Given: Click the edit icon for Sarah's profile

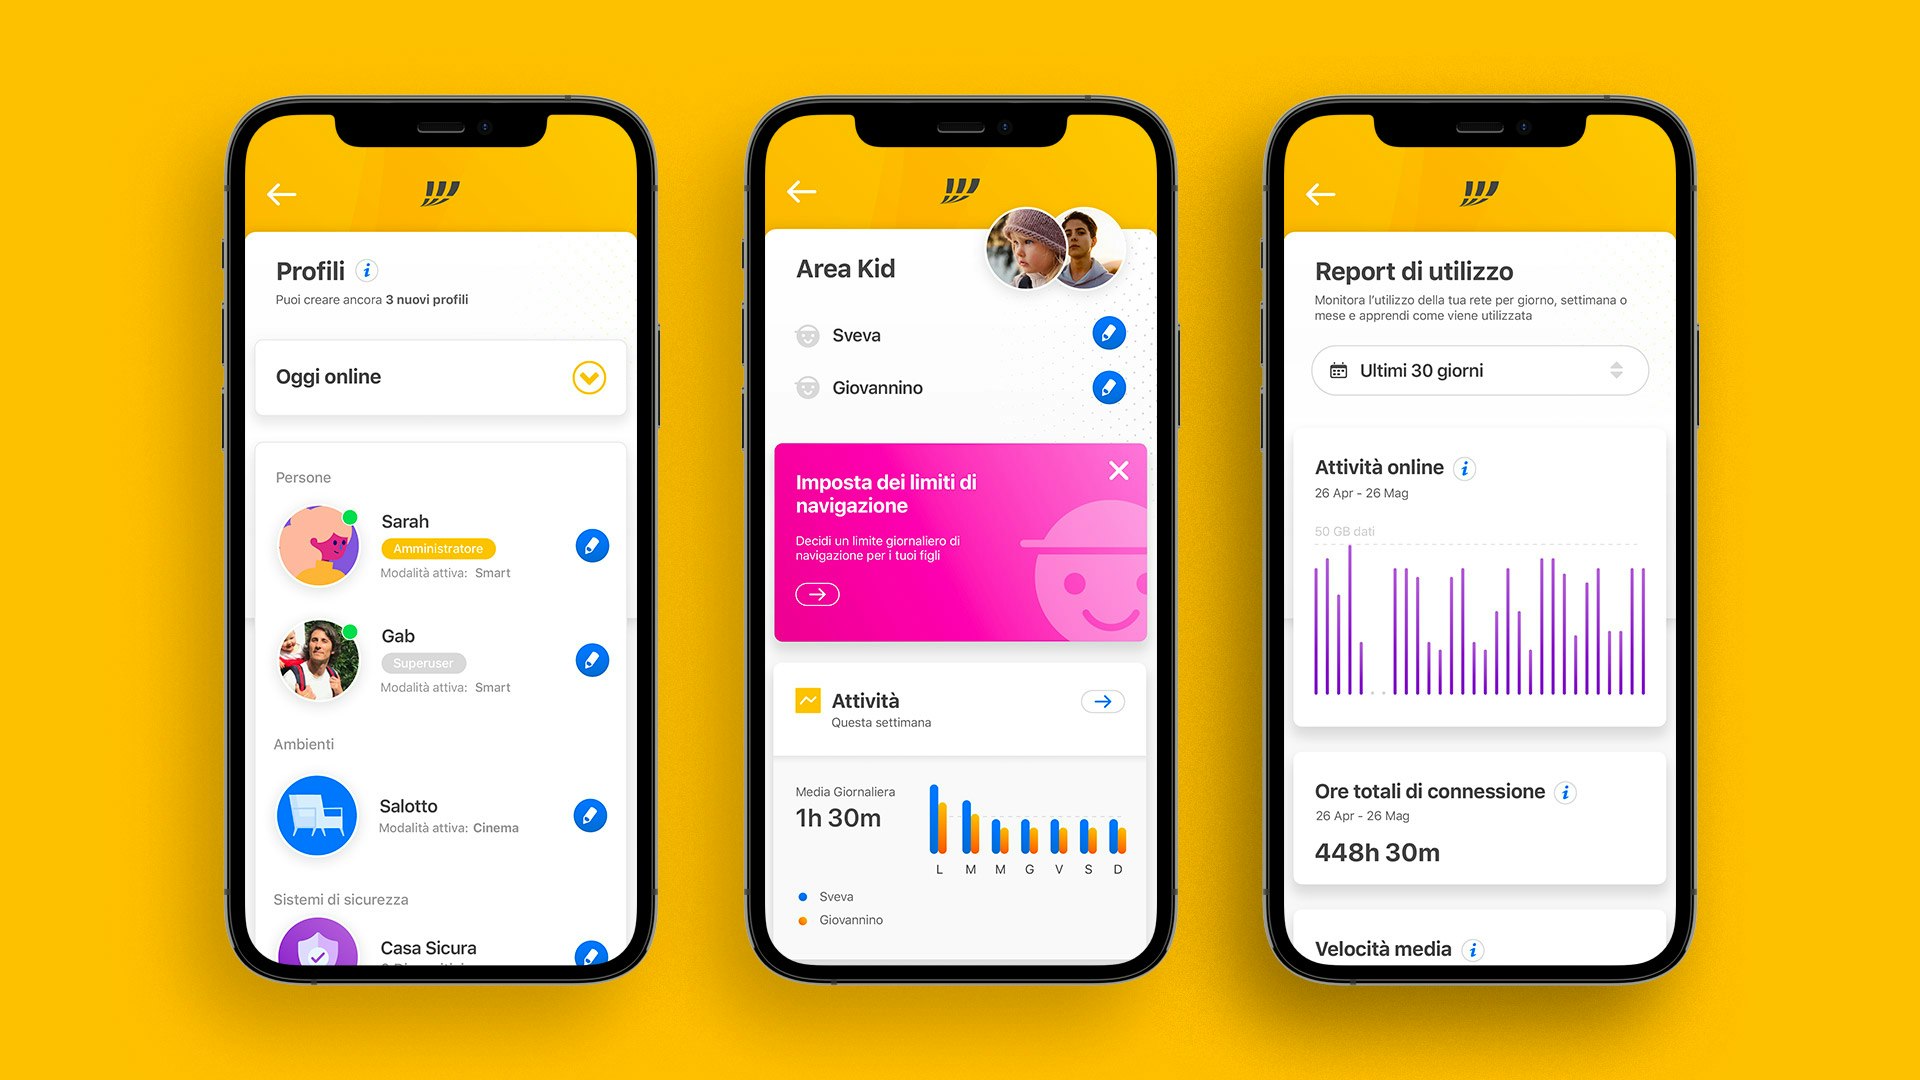Looking at the screenshot, I should tap(593, 535).
